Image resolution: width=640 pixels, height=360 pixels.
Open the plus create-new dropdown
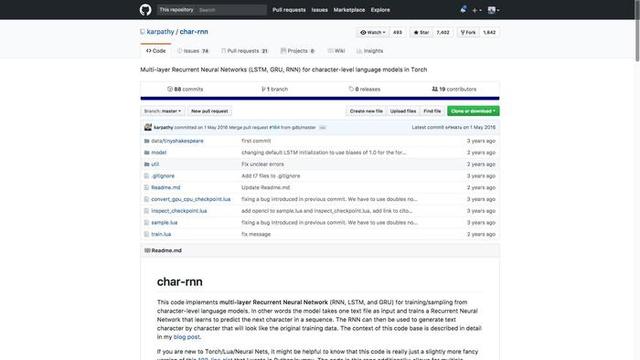tap(476, 10)
